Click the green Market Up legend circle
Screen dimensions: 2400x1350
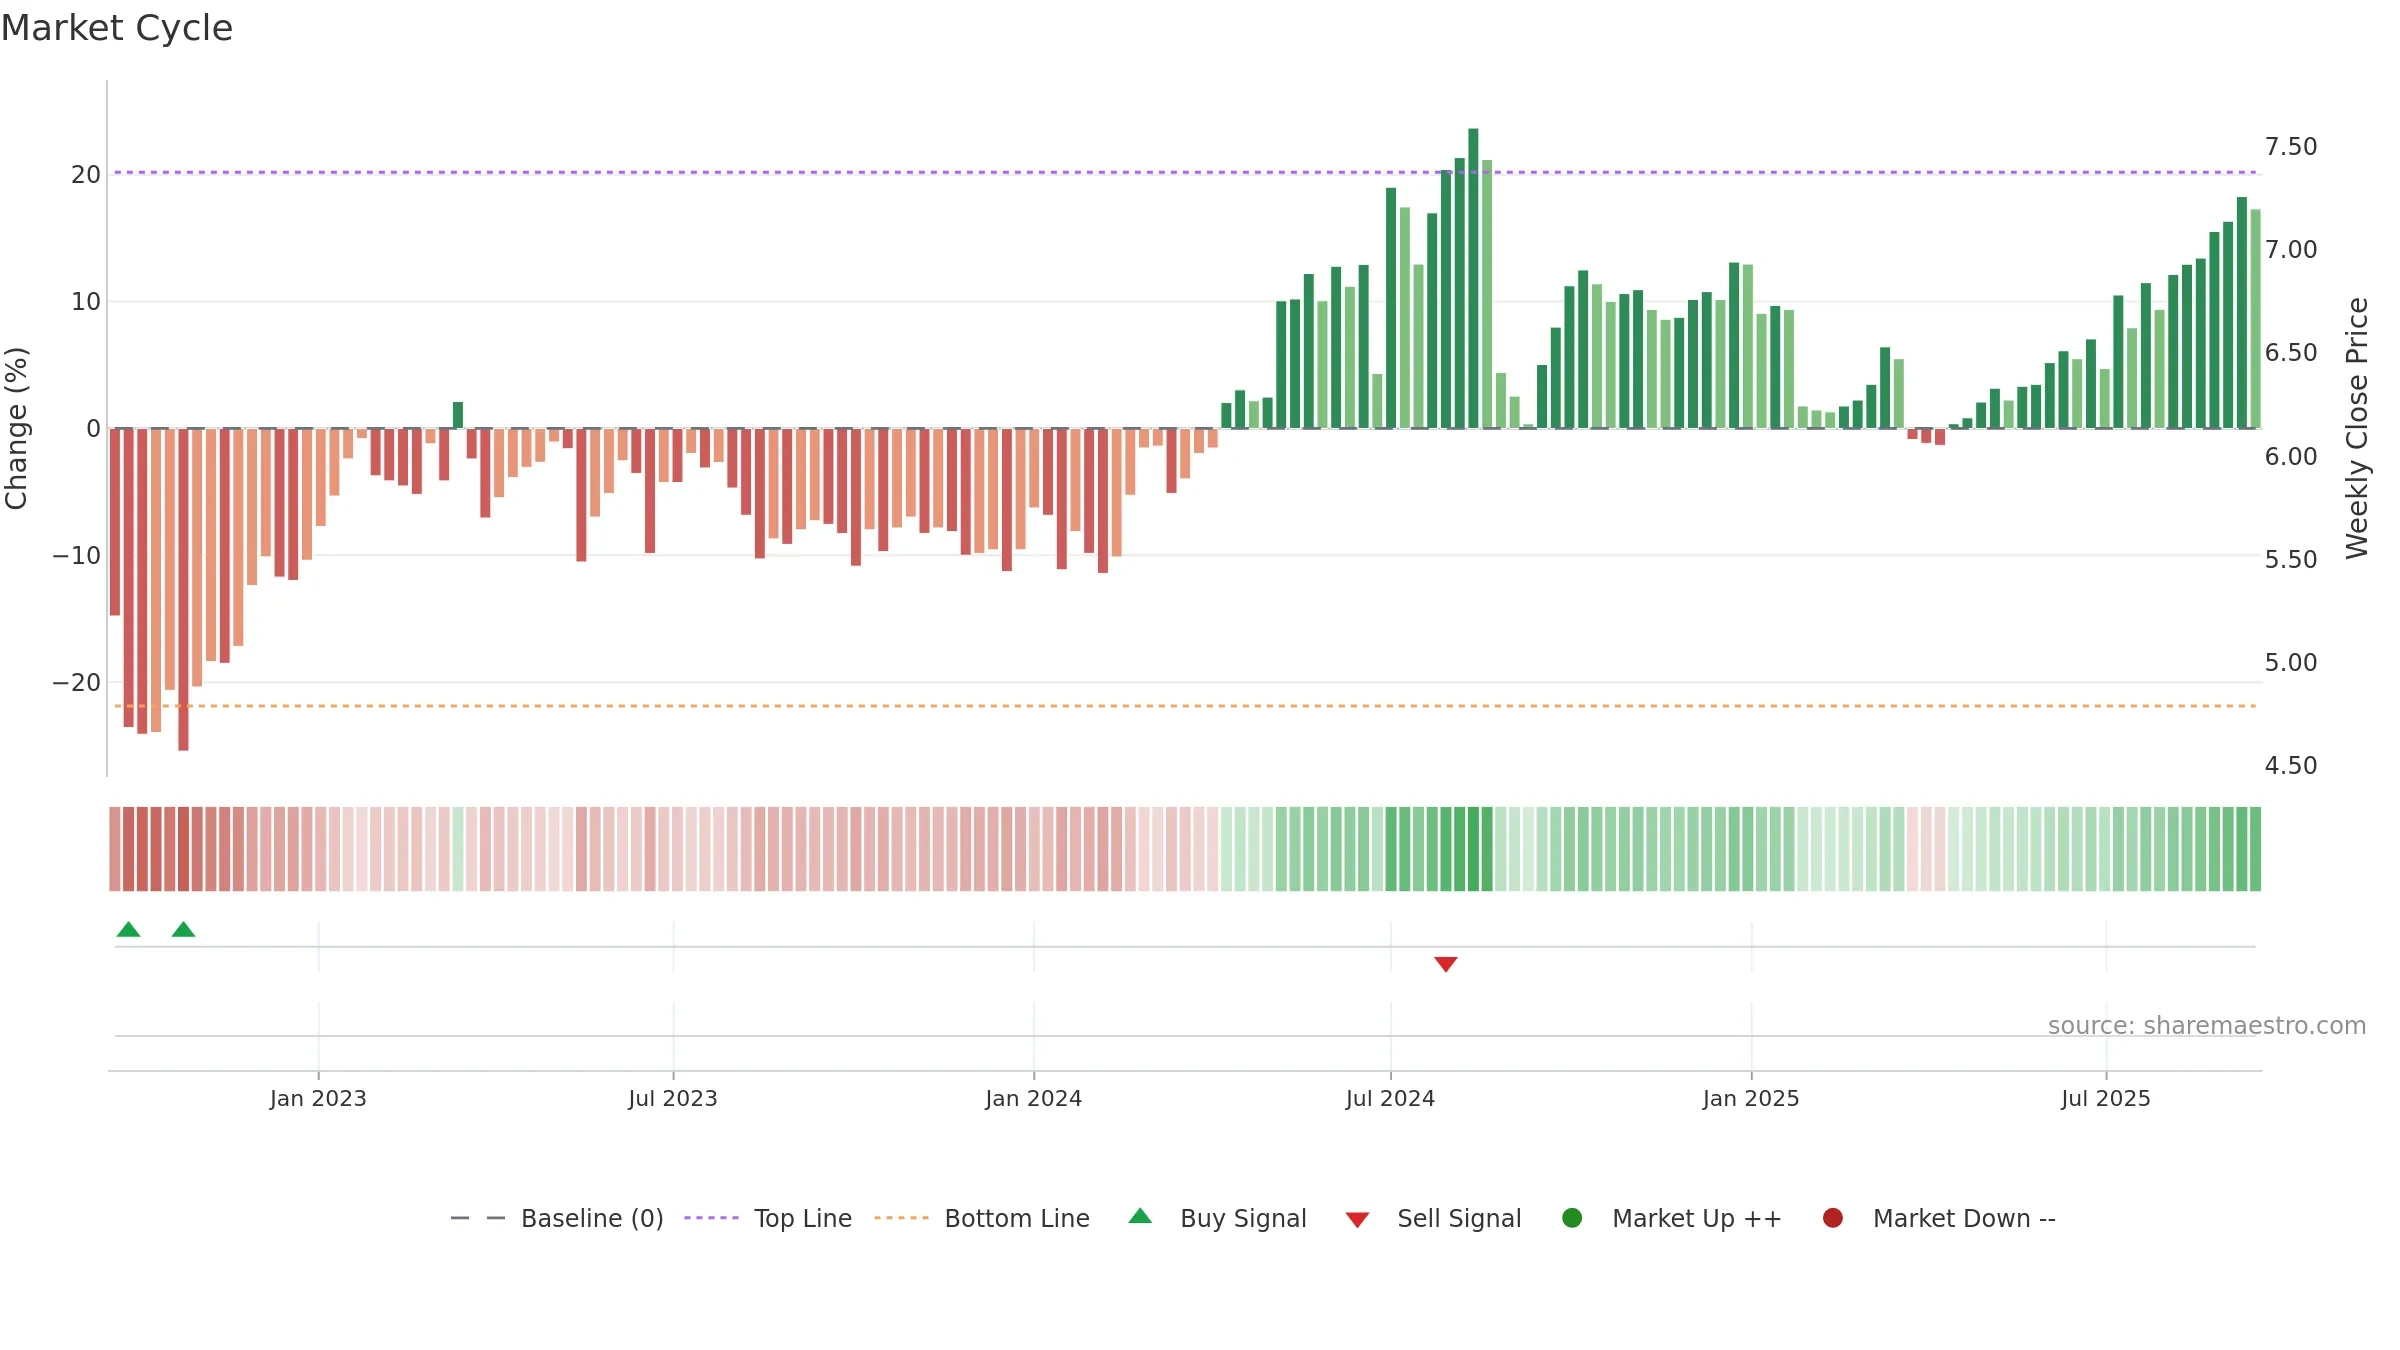(1572, 1218)
